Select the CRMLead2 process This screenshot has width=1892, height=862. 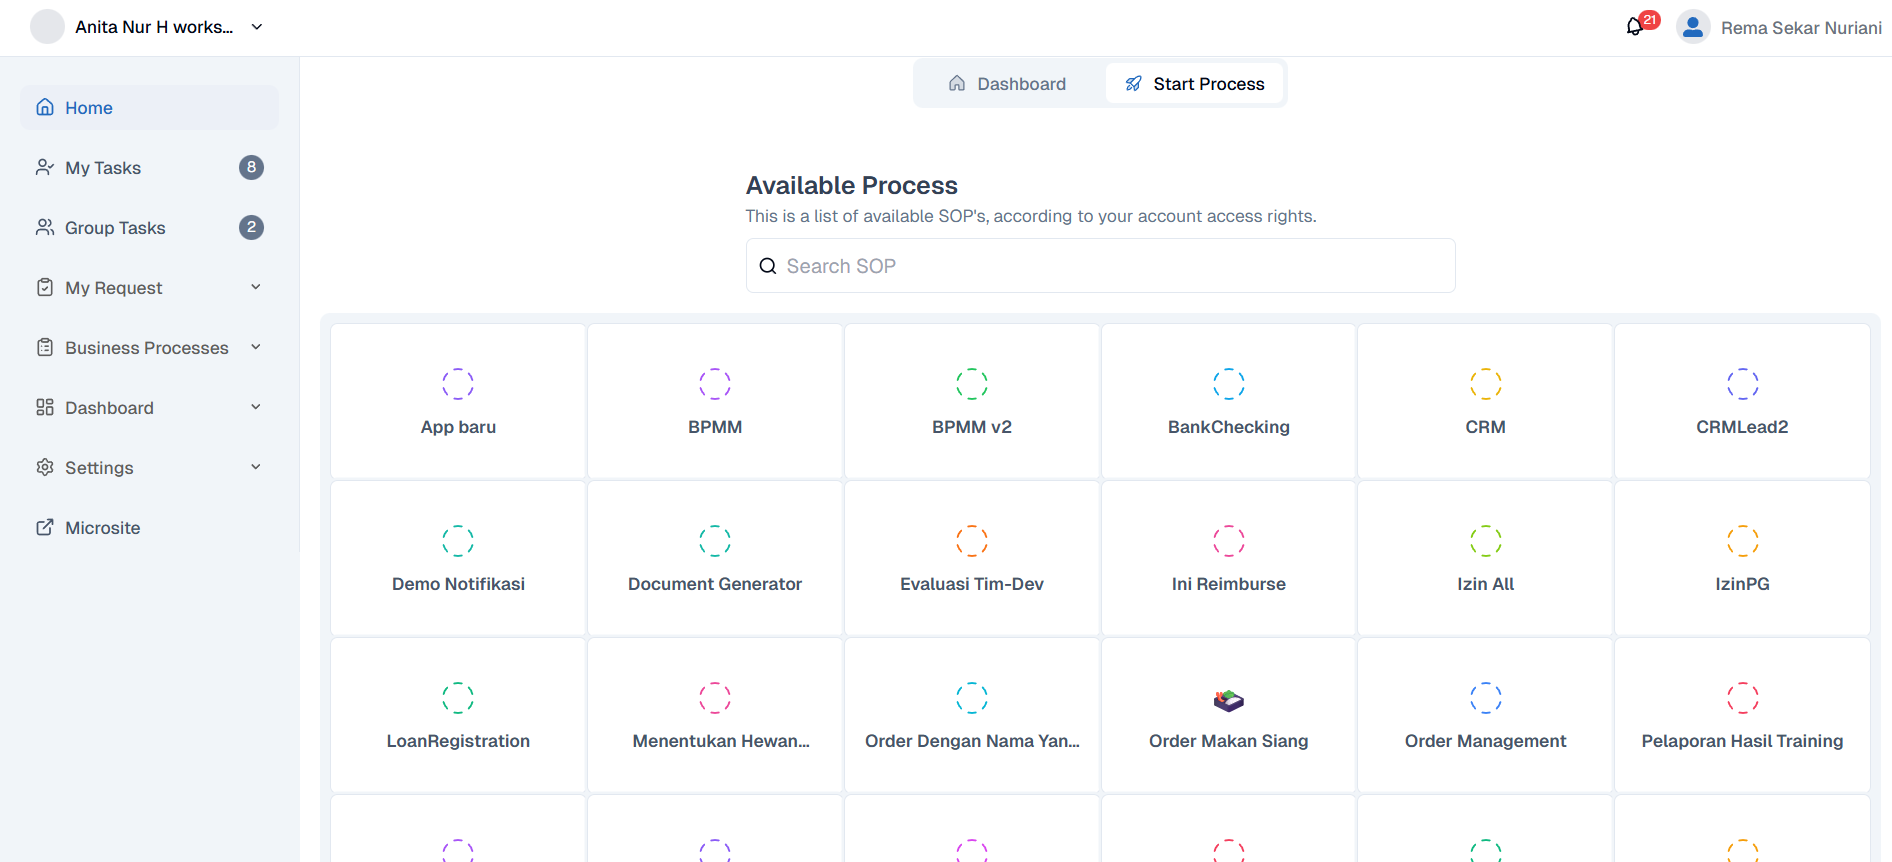click(1742, 401)
